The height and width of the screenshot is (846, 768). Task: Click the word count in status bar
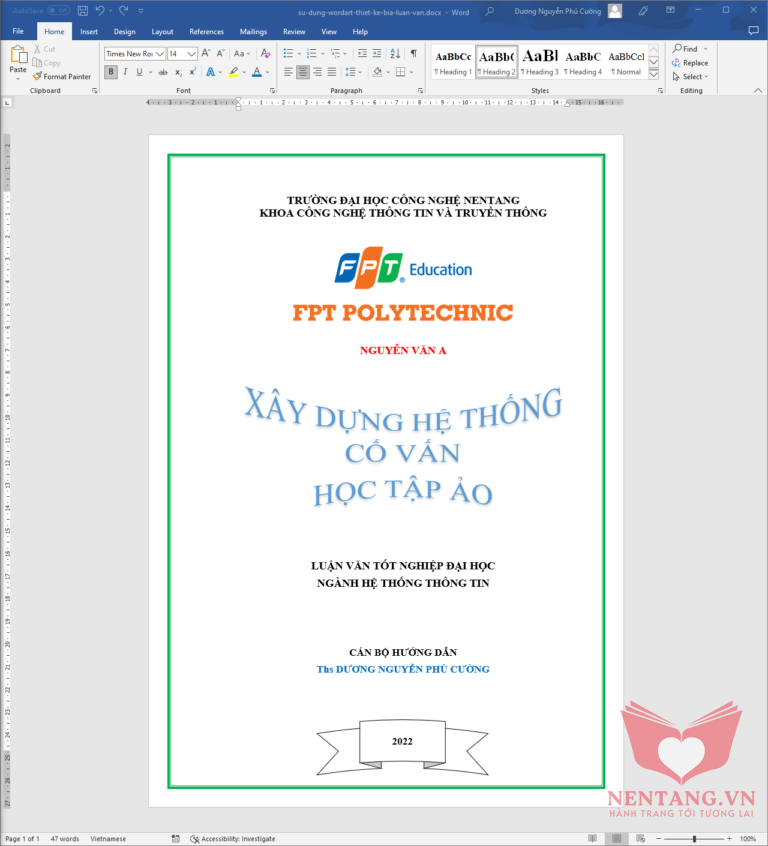click(x=65, y=838)
